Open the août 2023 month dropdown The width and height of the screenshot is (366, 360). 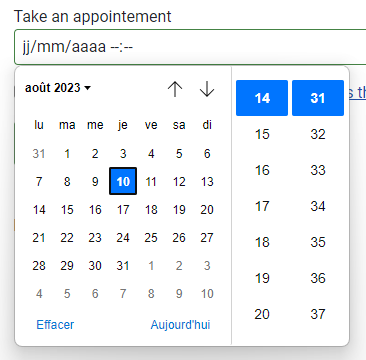(x=58, y=88)
